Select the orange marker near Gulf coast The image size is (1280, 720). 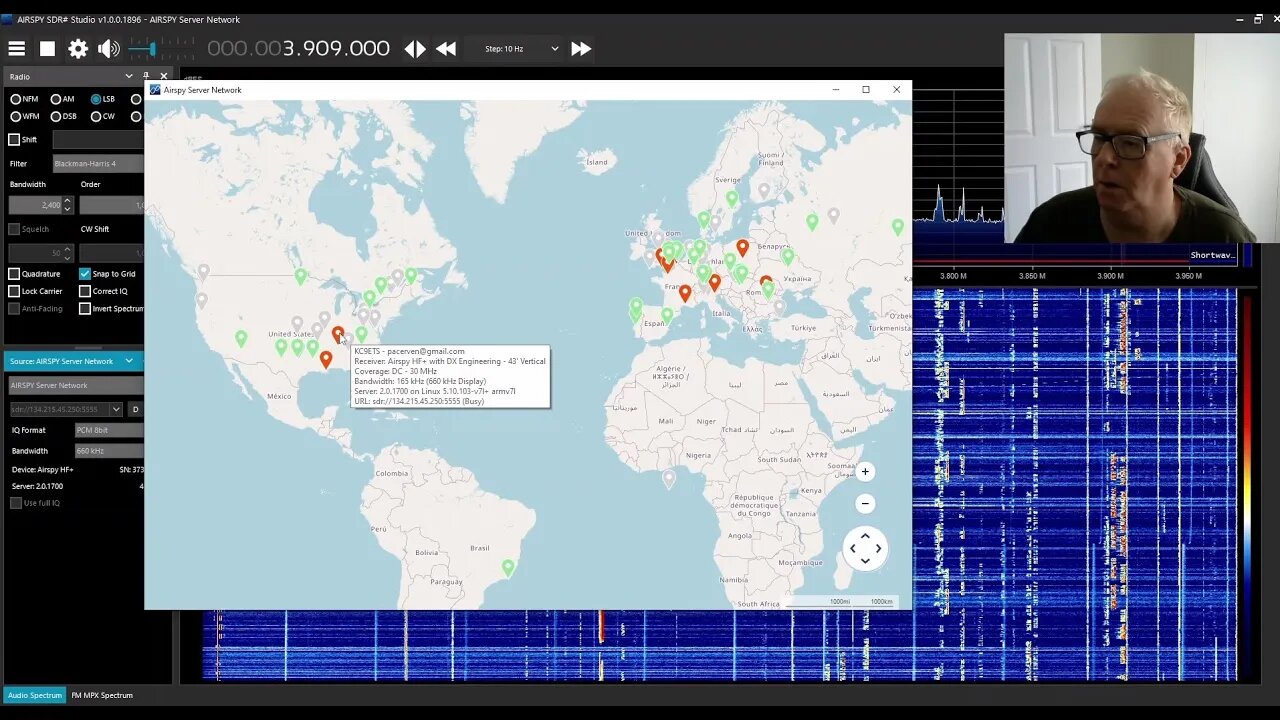pos(326,359)
